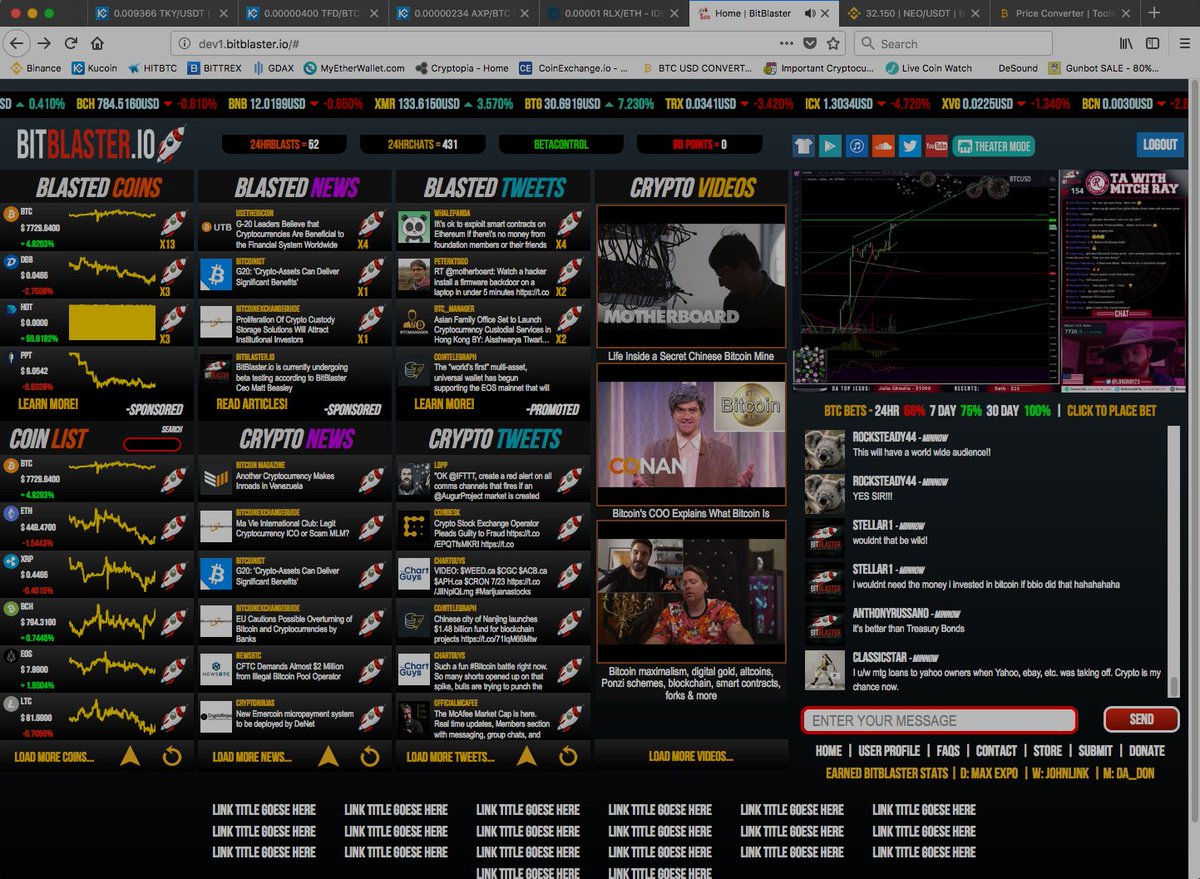The image size is (1200, 879).
Task: Refresh the coin list with circular arrow
Action: pyautogui.click(x=172, y=756)
